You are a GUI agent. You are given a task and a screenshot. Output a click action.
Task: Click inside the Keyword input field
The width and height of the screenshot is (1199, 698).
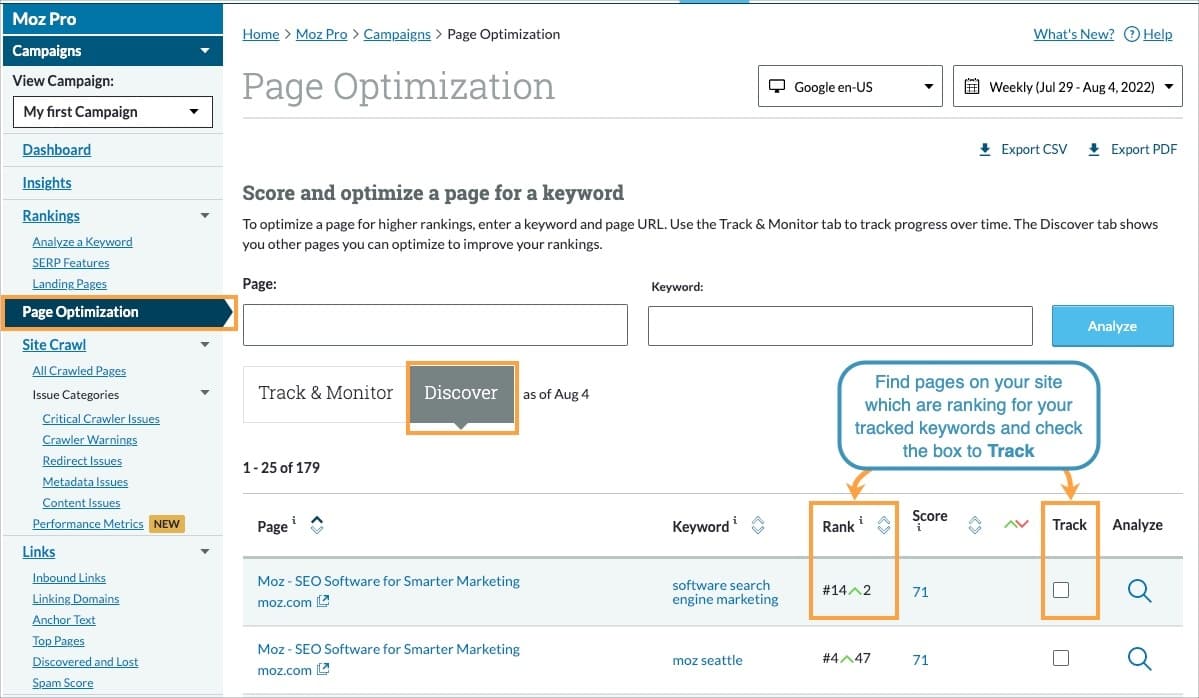(840, 325)
